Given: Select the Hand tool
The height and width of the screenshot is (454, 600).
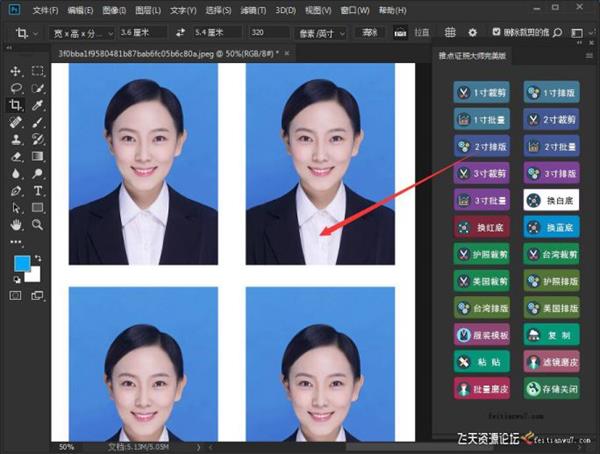Looking at the screenshot, I should 15,224.
